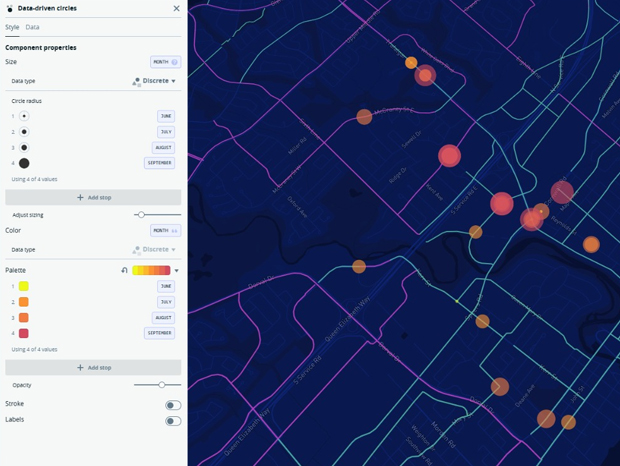
Task: Click the 'Using 4 of 4 values' text under Circle radius
Action: pyautogui.click(x=34, y=179)
